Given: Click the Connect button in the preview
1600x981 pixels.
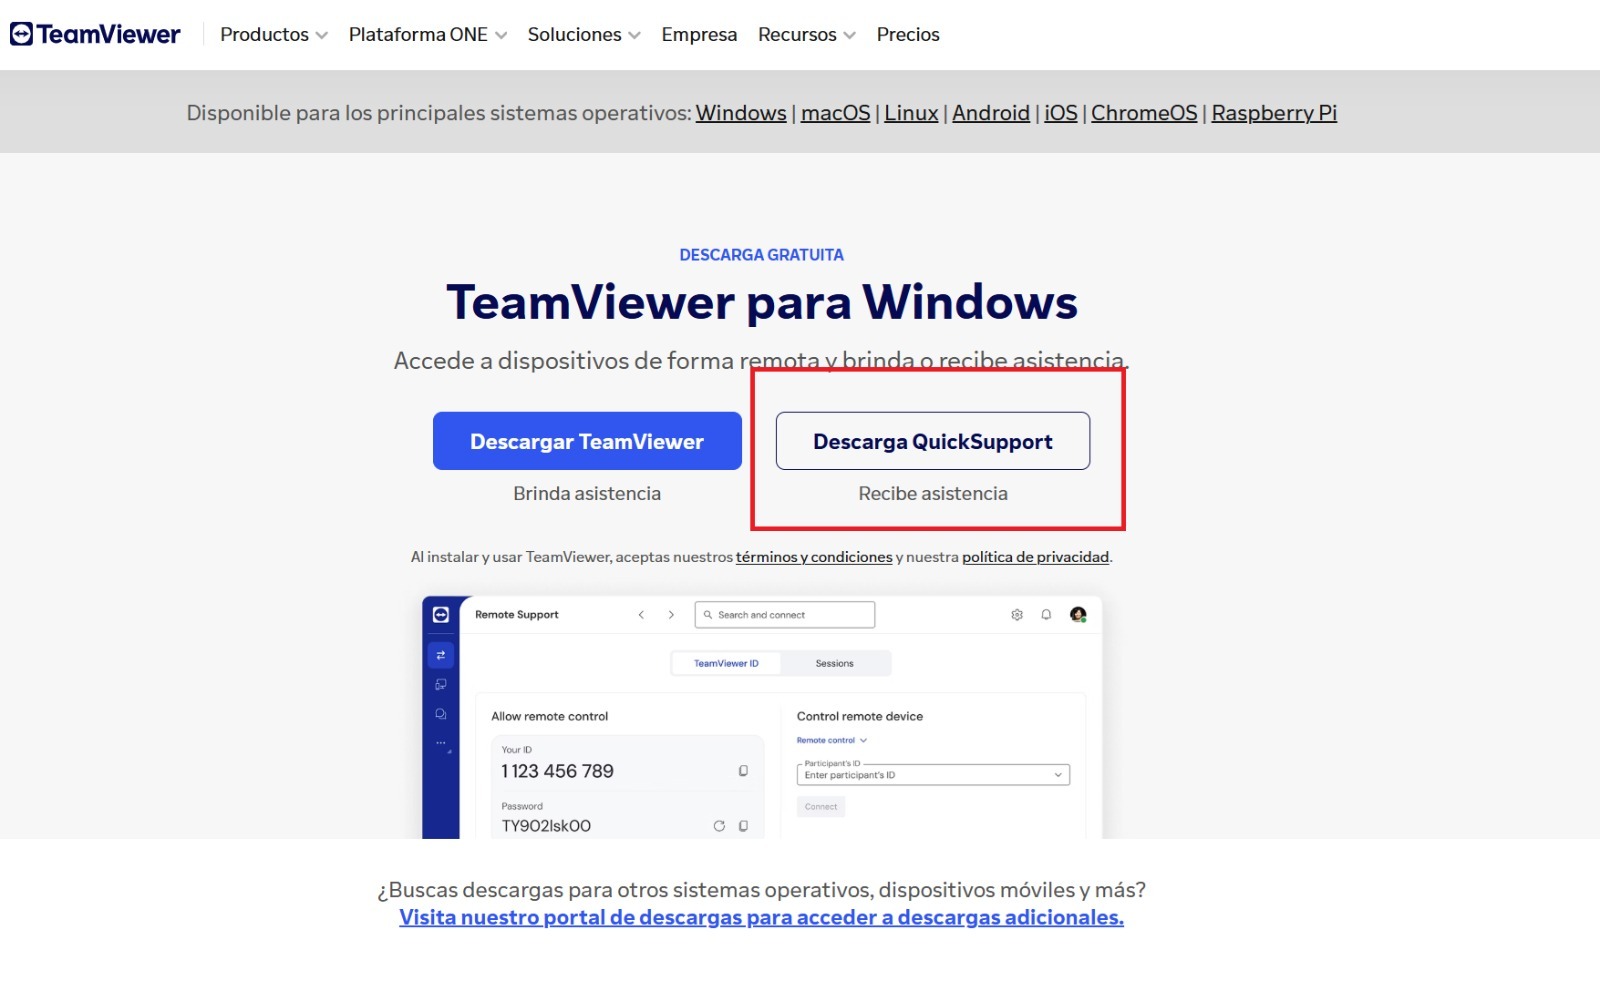Looking at the screenshot, I should (x=821, y=807).
